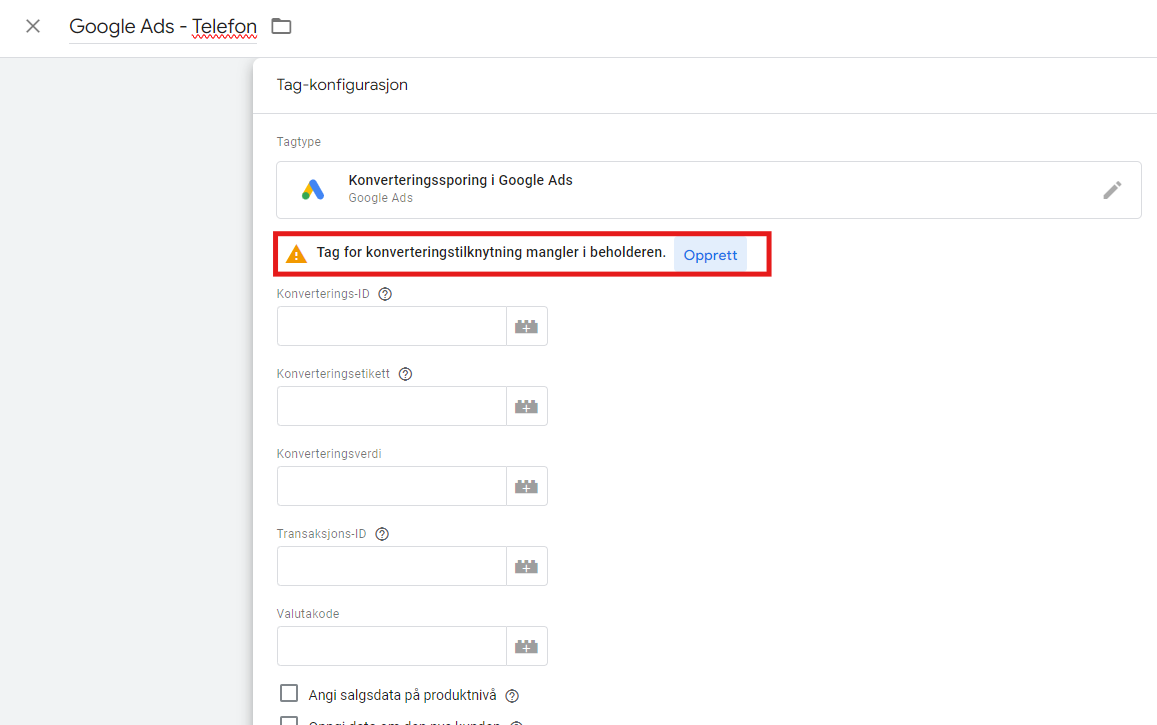Viewport: 1157px width, 725px height.
Task: Click the tag name Google Ads - Telefon
Action: 163,27
